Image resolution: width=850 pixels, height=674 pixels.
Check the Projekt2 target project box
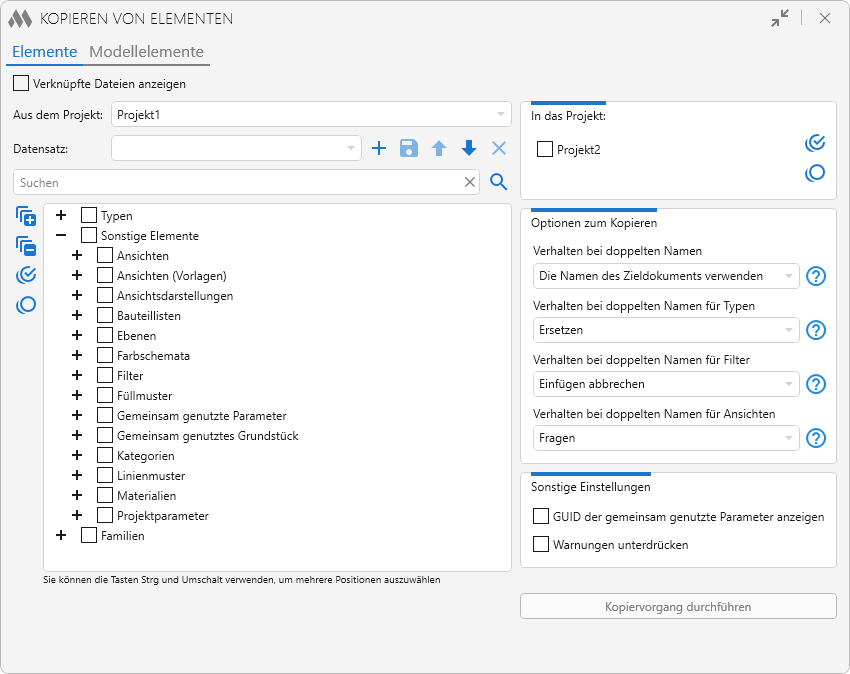click(545, 150)
